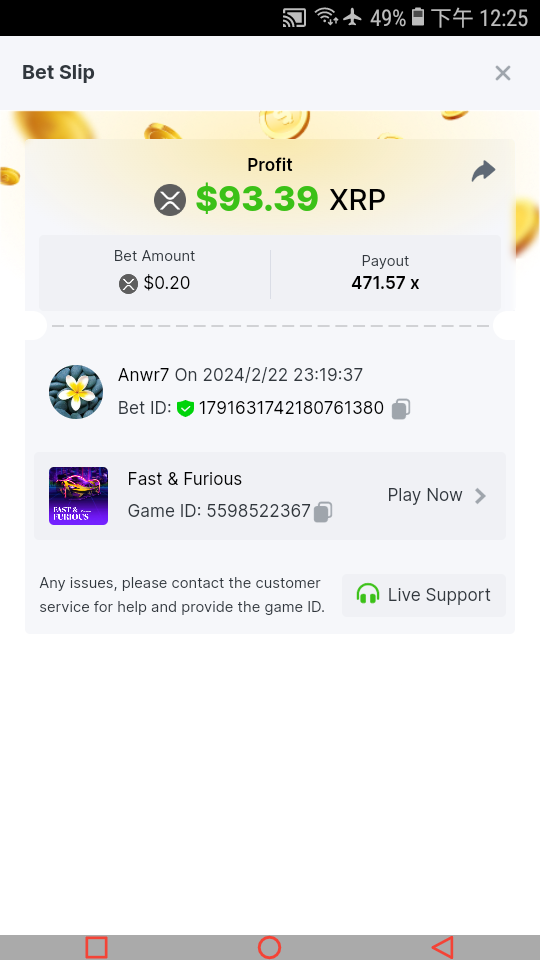Image resolution: width=540 pixels, height=960 pixels.
Task: Open recent apps via square button
Action: (x=97, y=947)
